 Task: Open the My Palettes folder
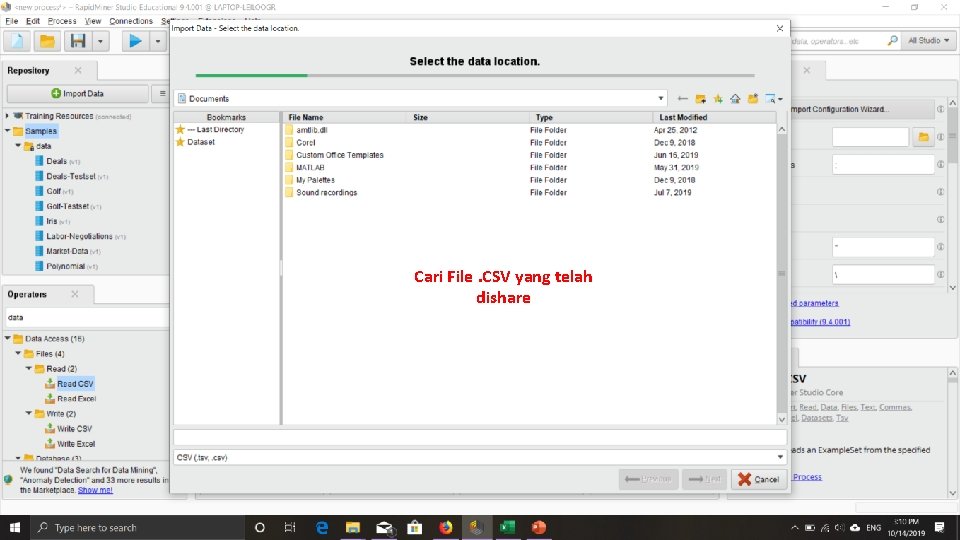click(315, 180)
